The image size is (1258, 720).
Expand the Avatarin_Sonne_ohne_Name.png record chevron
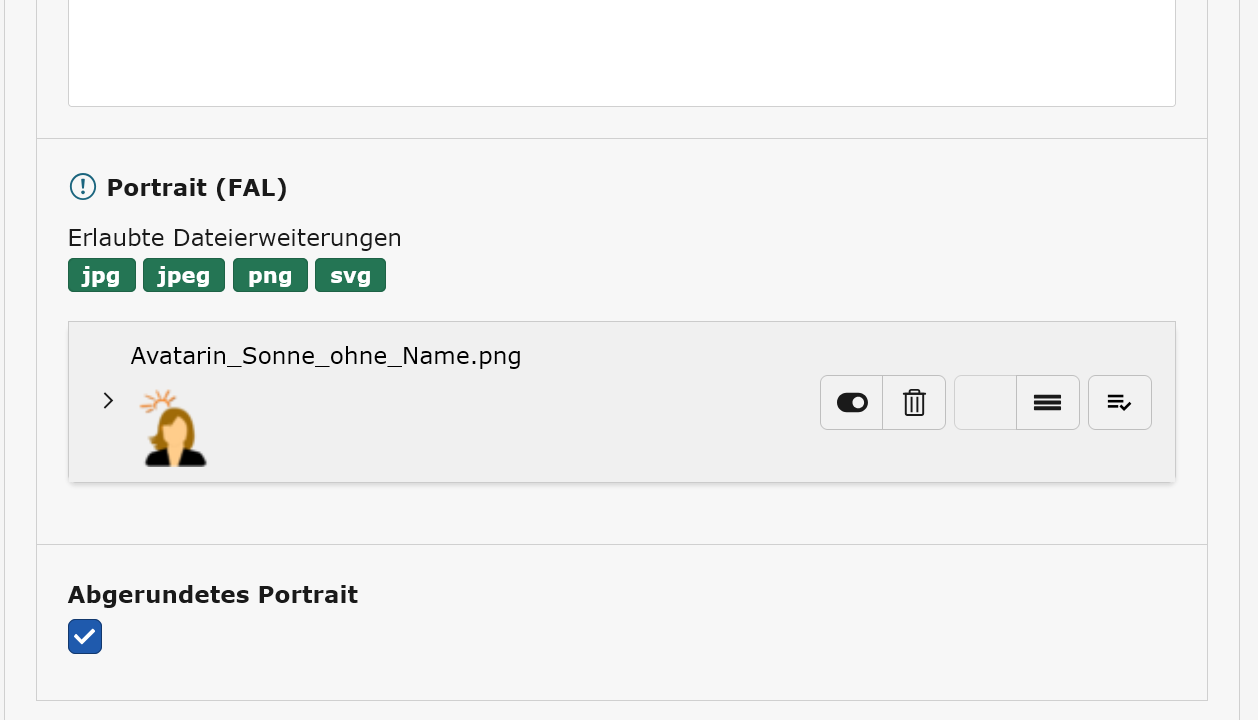point(108,401)
